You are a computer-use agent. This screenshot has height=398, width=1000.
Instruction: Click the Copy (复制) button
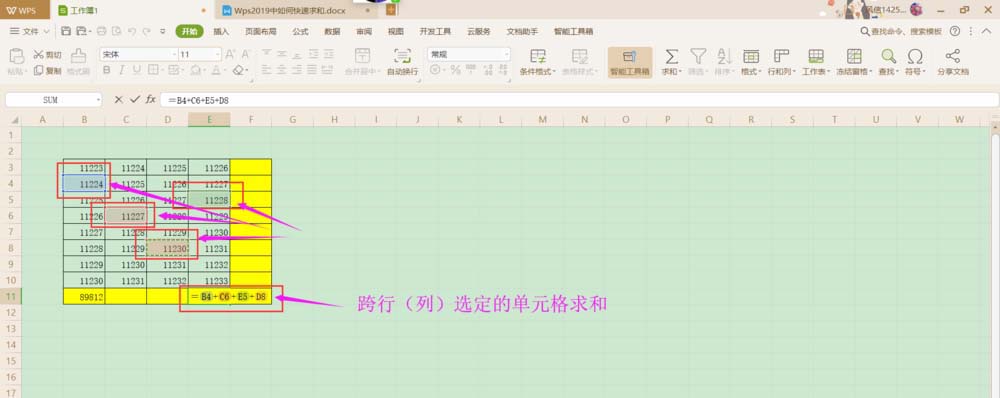click(x=48, y=71)
